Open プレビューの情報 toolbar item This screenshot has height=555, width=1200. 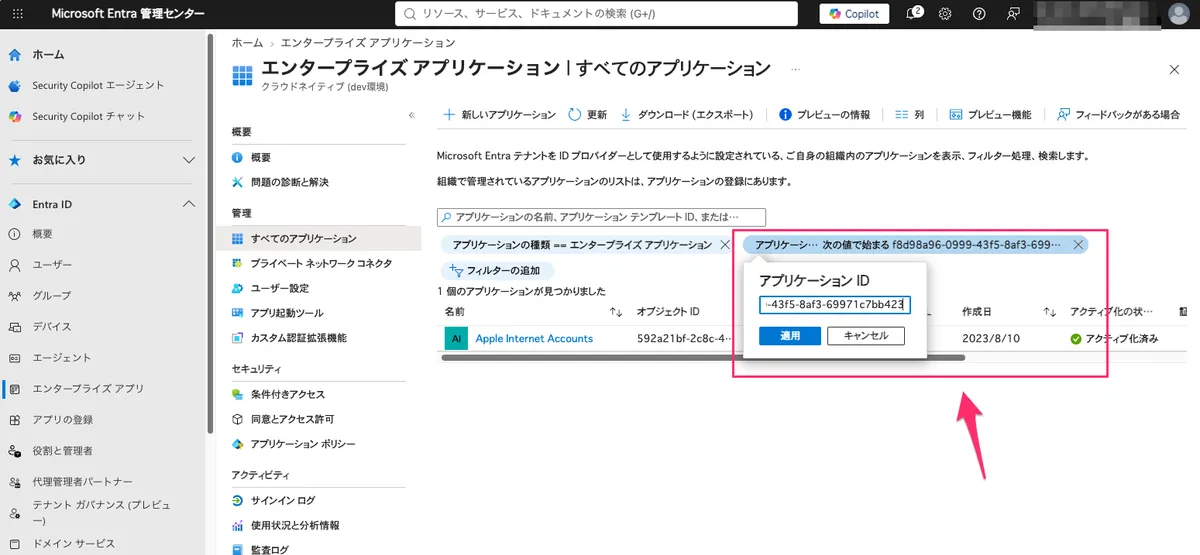pyautogui.click(x=825, y=115)
